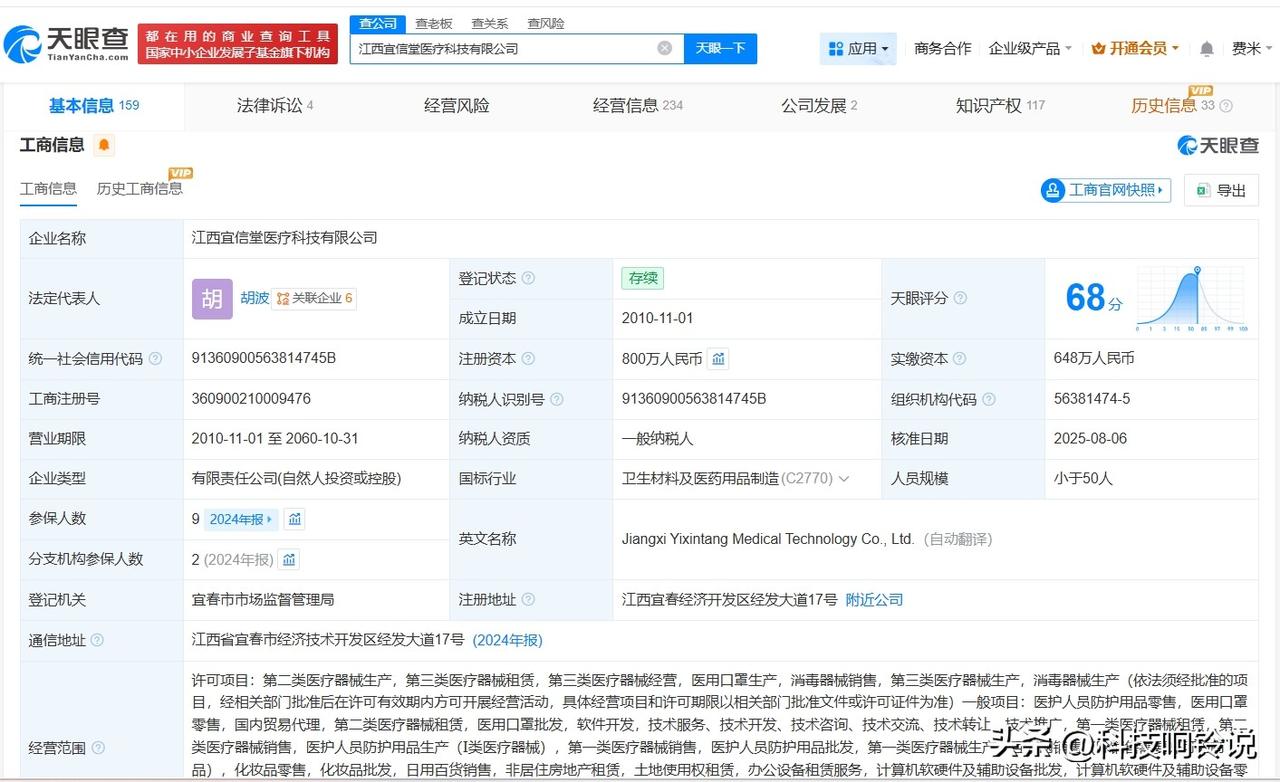Click the 都在用的商业查询工具 red banner
Screen dimensions: 1280x782
coord(238,43)
